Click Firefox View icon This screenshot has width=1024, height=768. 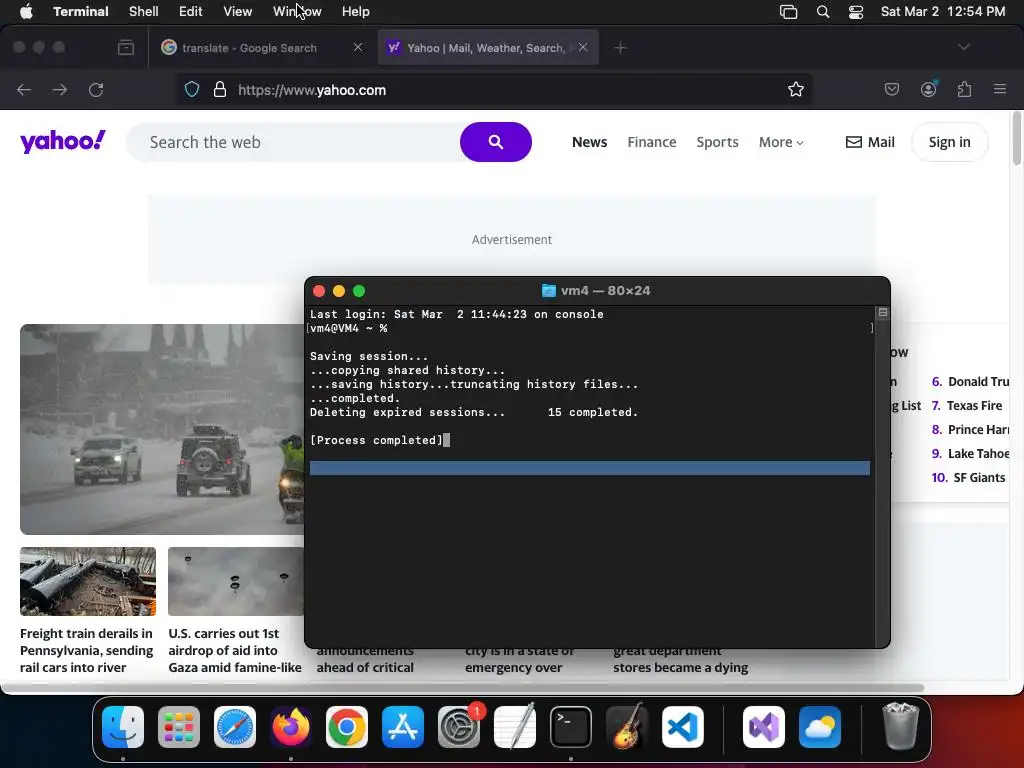pos(126,48)
